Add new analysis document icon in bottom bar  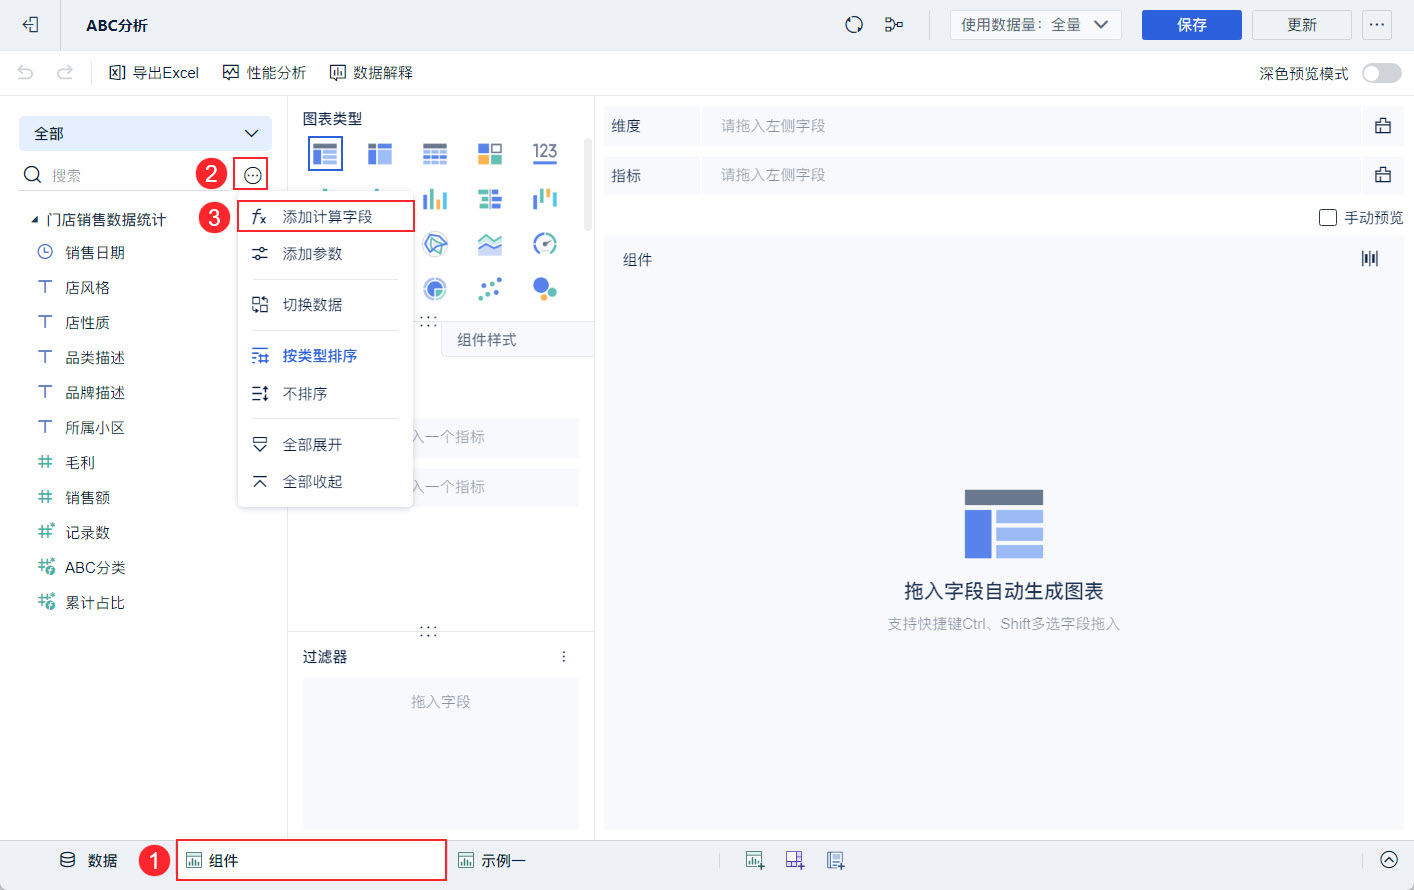pyautogui.click(x=836, y=860)
